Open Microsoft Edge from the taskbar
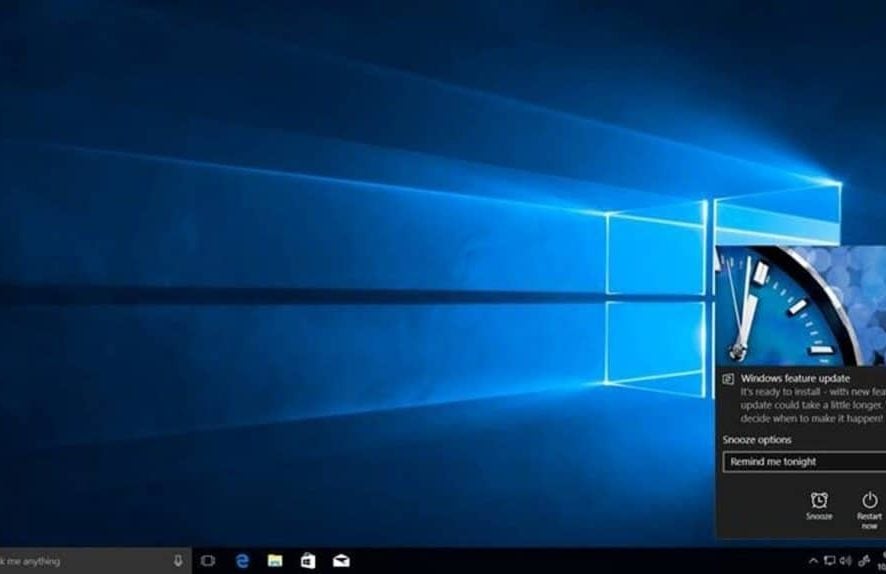Screen dimensions: 886x574 click(x=242, y=560)
